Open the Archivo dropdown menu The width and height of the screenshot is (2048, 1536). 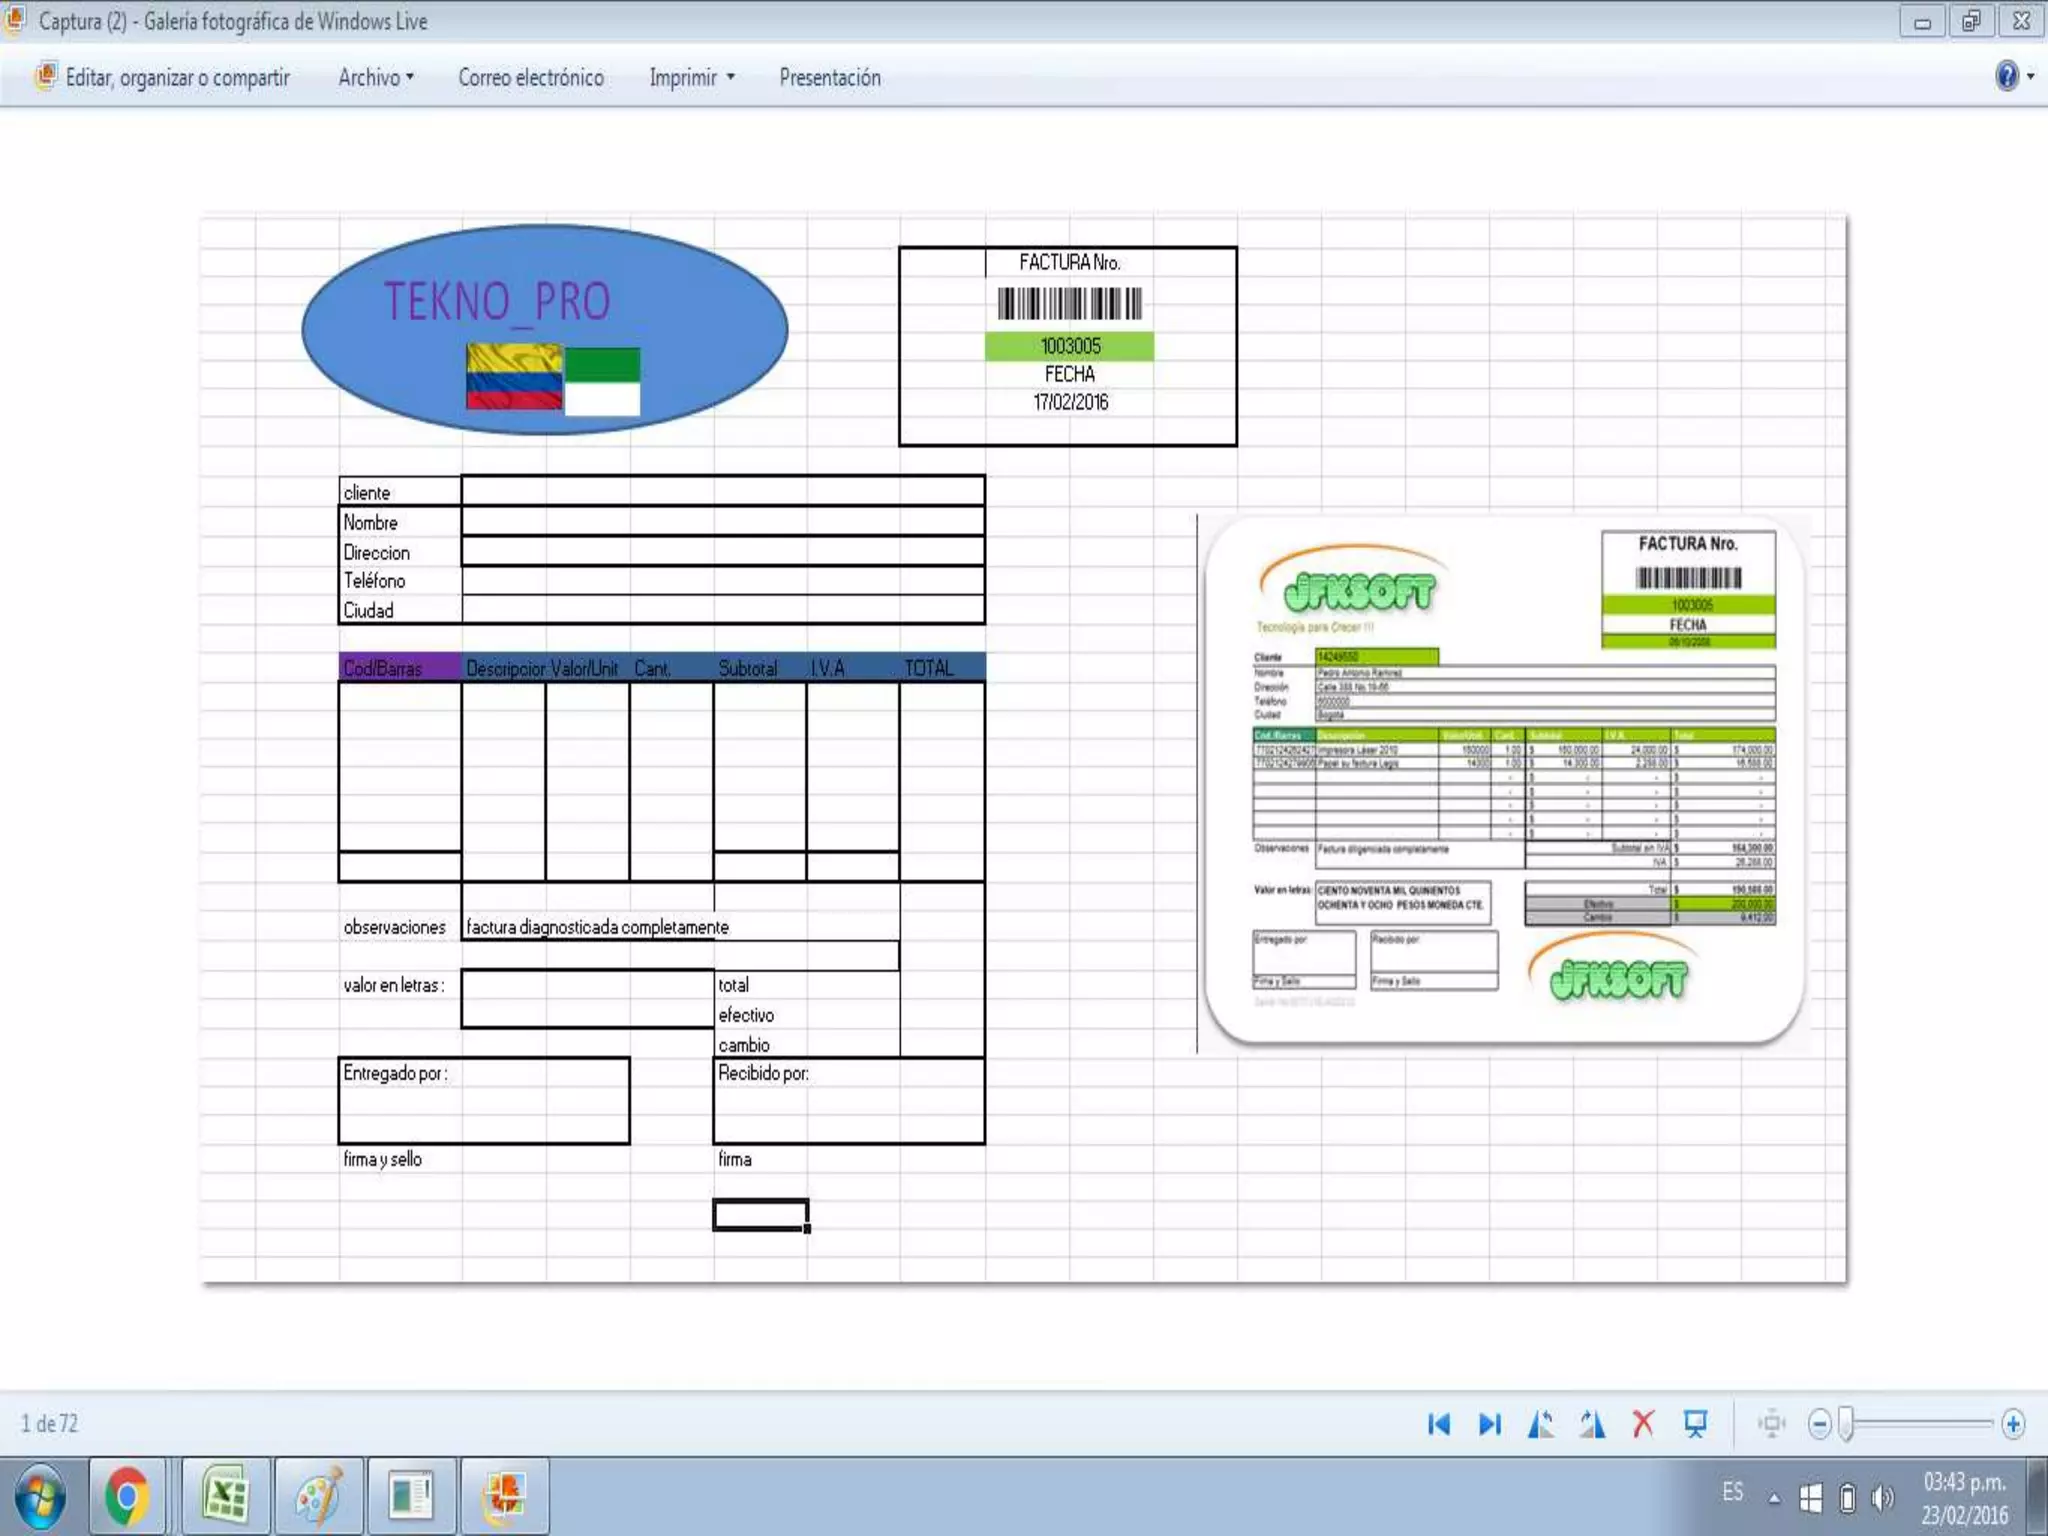coord(376,77)
